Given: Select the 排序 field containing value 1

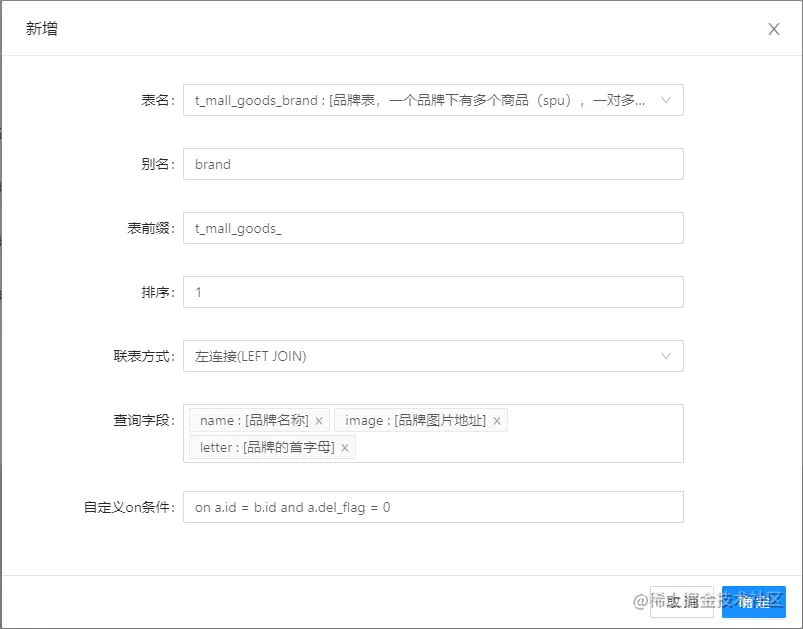Looking at the screenshot, I should click(x=433, y=292).
